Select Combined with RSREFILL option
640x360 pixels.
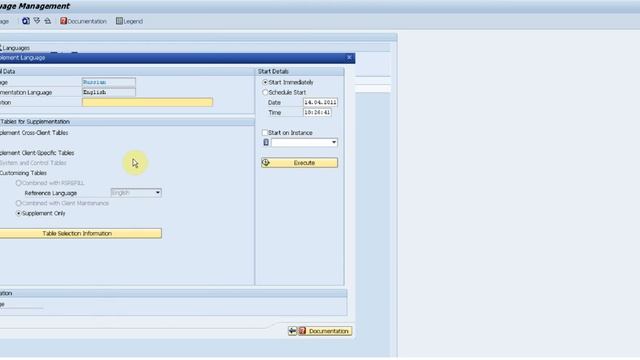pos(18,183)
